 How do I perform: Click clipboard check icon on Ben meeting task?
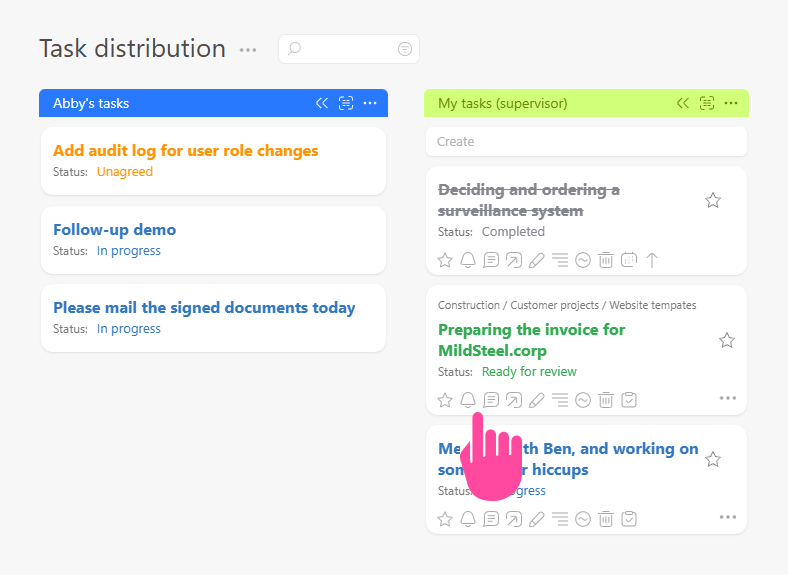(629, 519)
